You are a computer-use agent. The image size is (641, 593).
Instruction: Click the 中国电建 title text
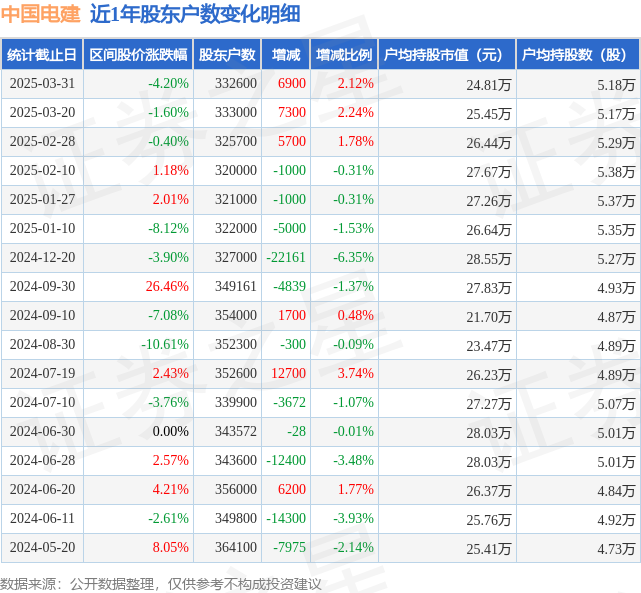[x=40, y=14]
